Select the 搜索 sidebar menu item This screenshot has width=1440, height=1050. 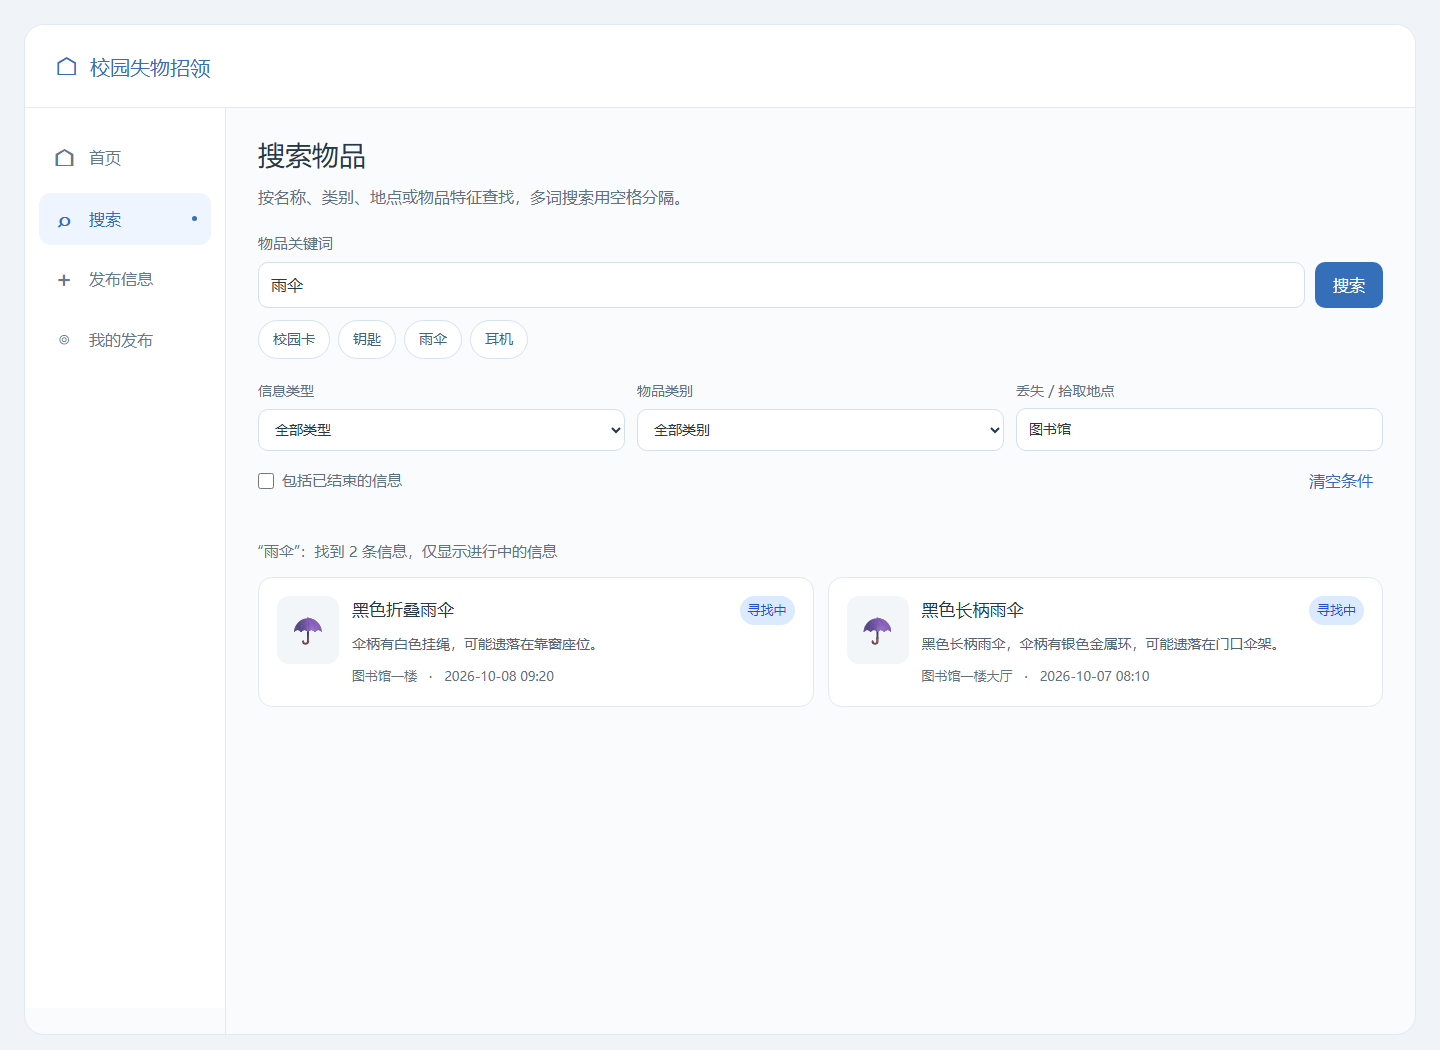[125, 219]
